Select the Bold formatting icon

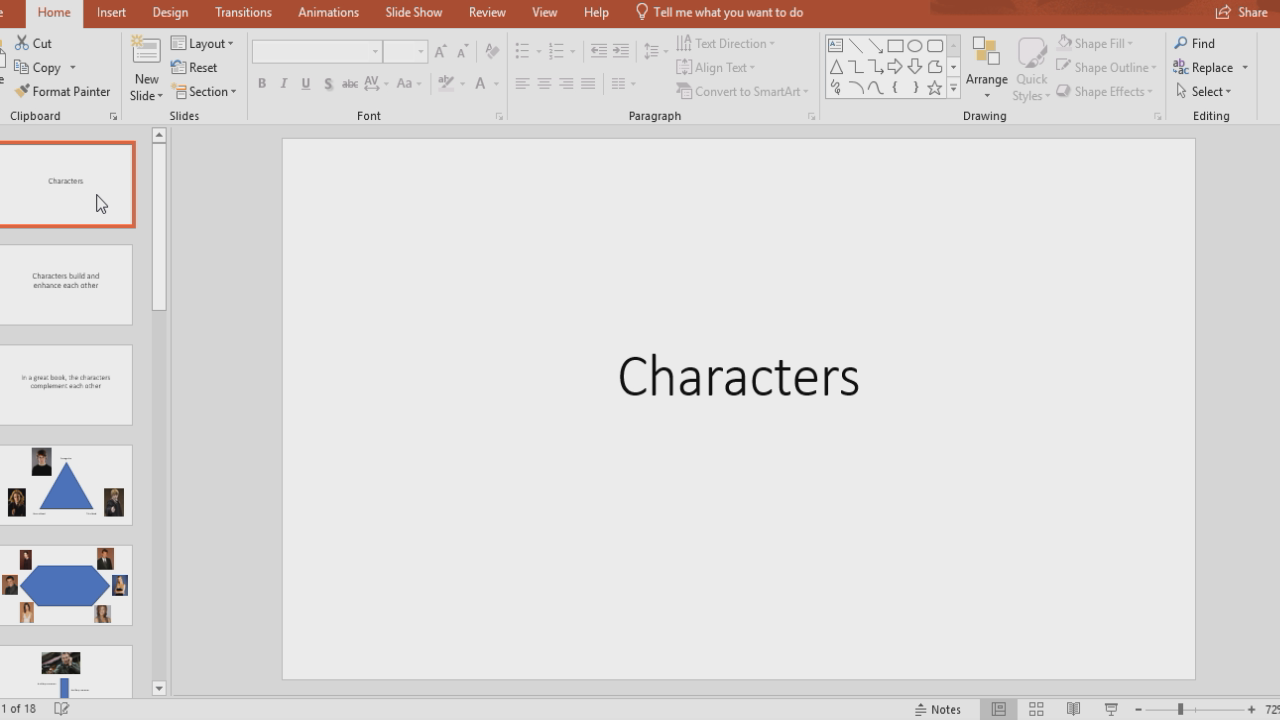(261, 84)
